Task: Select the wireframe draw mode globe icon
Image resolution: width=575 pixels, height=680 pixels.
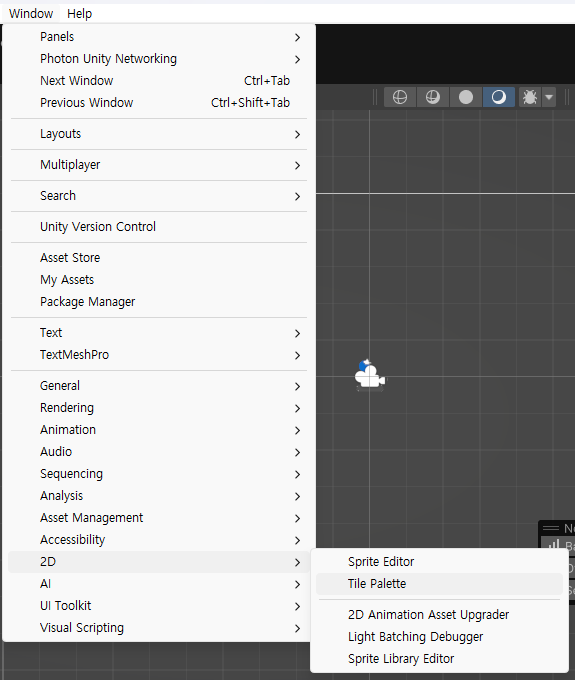Action: (x=400, y=97)
